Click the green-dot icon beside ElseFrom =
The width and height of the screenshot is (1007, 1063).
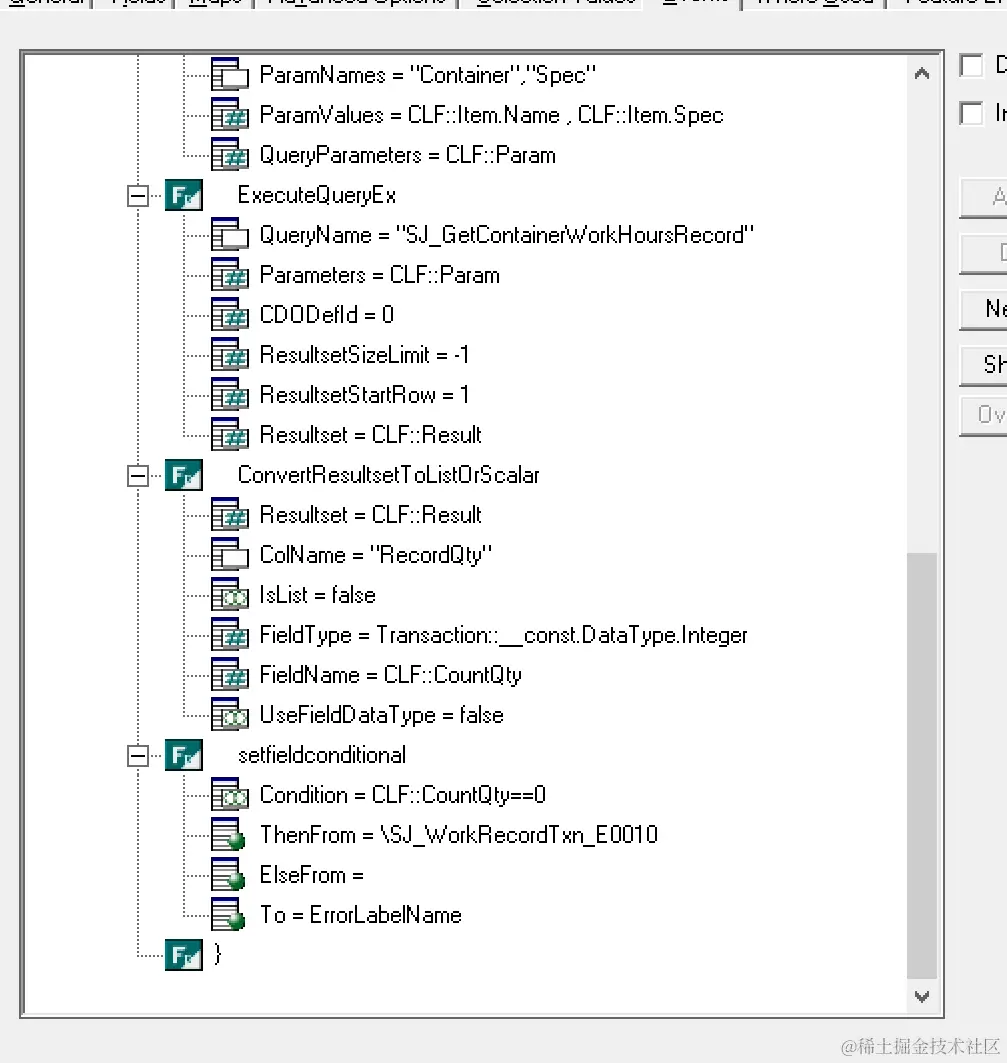click(228, 875)
